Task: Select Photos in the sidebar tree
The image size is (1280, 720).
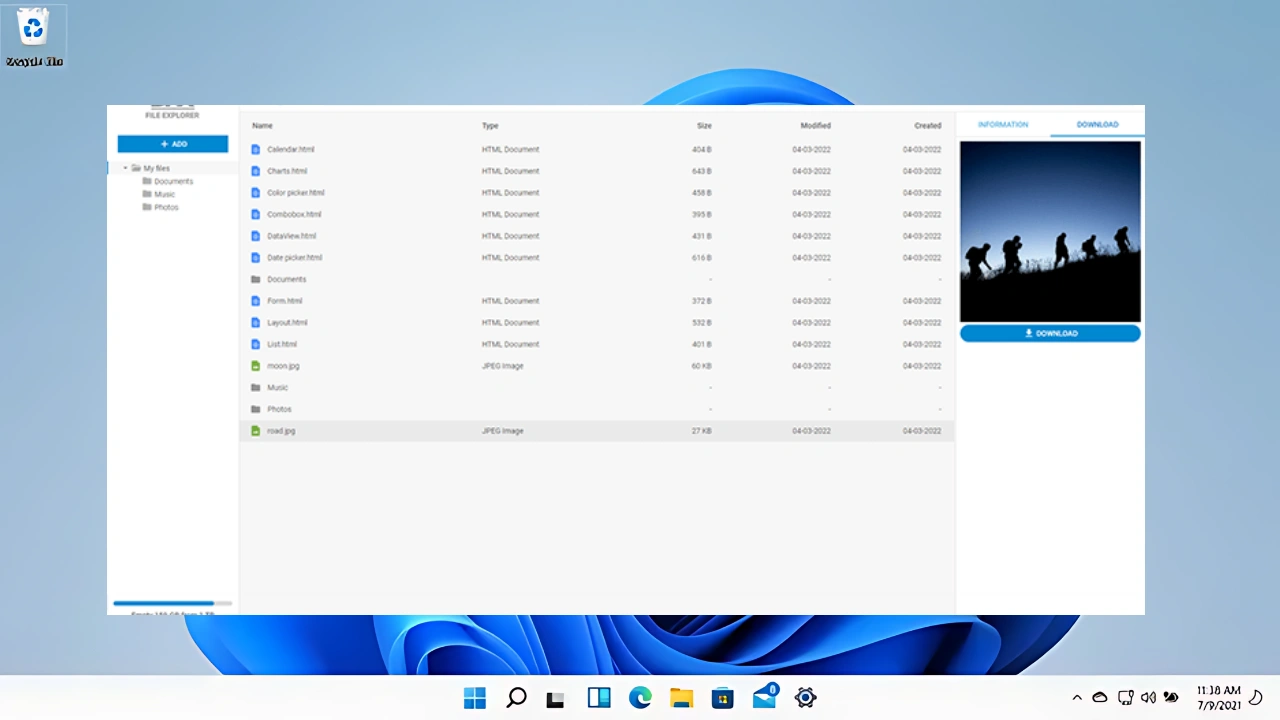Action: [x=166, y=207]
